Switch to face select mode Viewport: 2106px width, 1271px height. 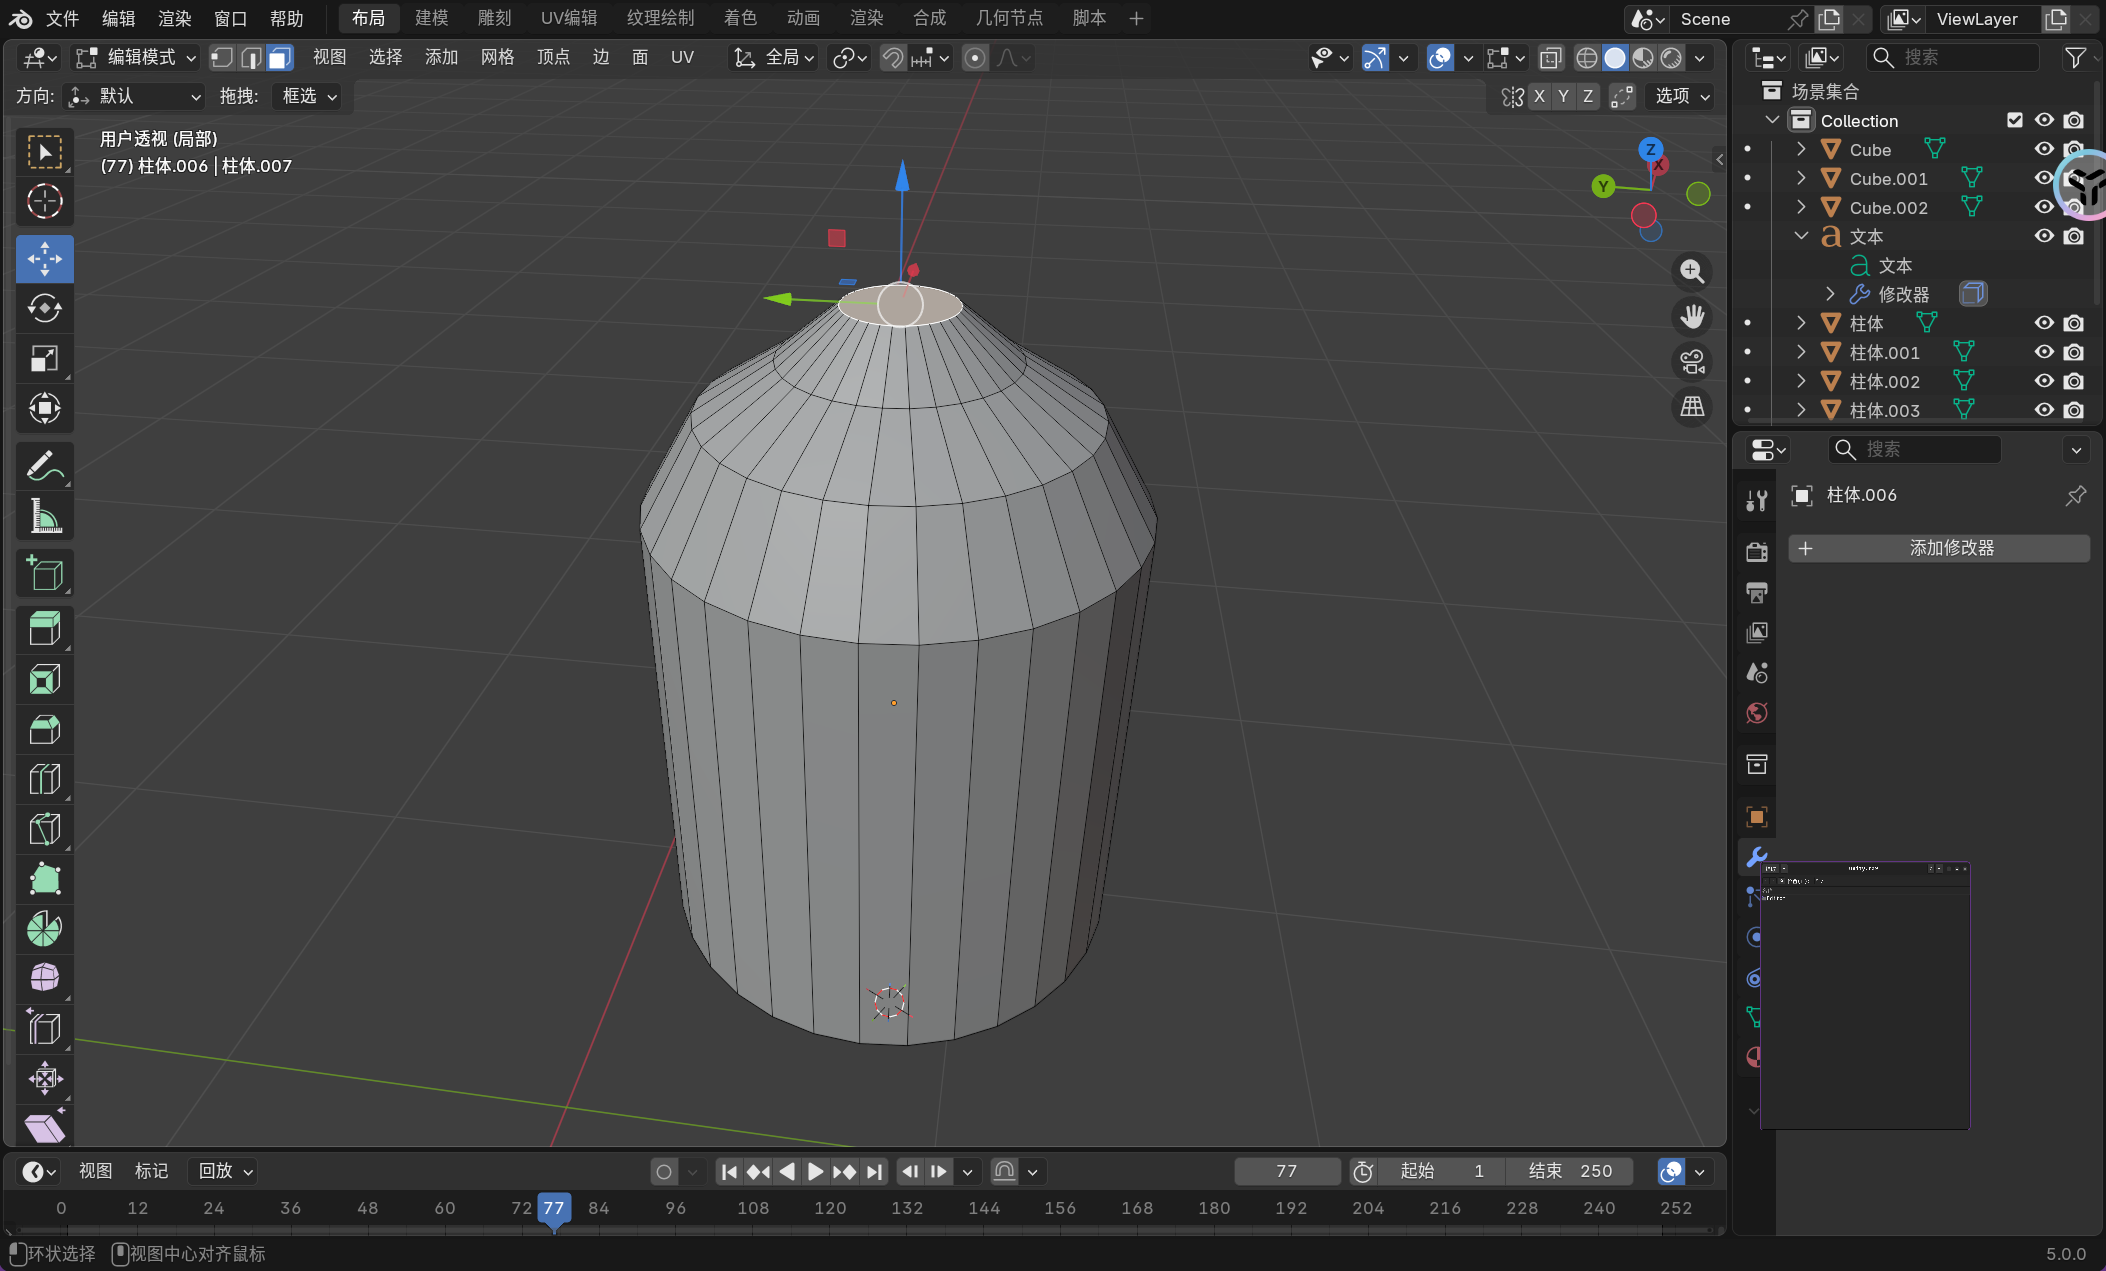[x=281, y=58]
